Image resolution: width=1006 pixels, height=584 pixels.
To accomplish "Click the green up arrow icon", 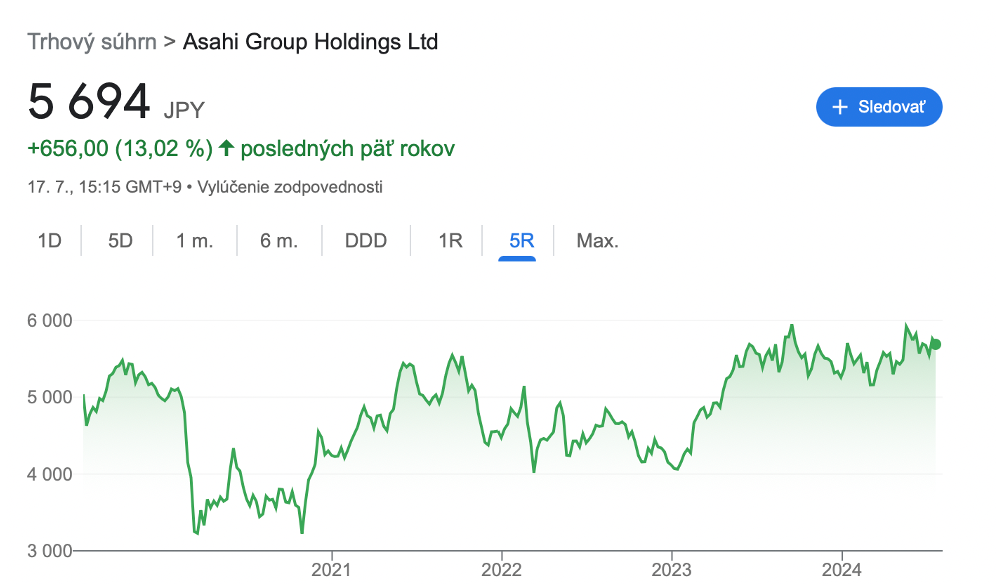I will tap(226, 149).
